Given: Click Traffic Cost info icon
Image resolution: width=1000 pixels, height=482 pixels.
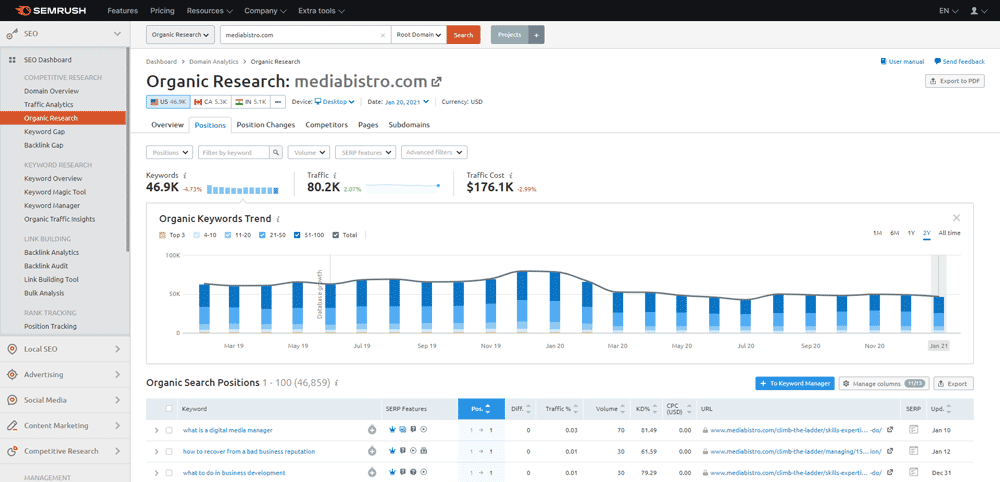Looking at the screenshot, I should click(511, 175).
